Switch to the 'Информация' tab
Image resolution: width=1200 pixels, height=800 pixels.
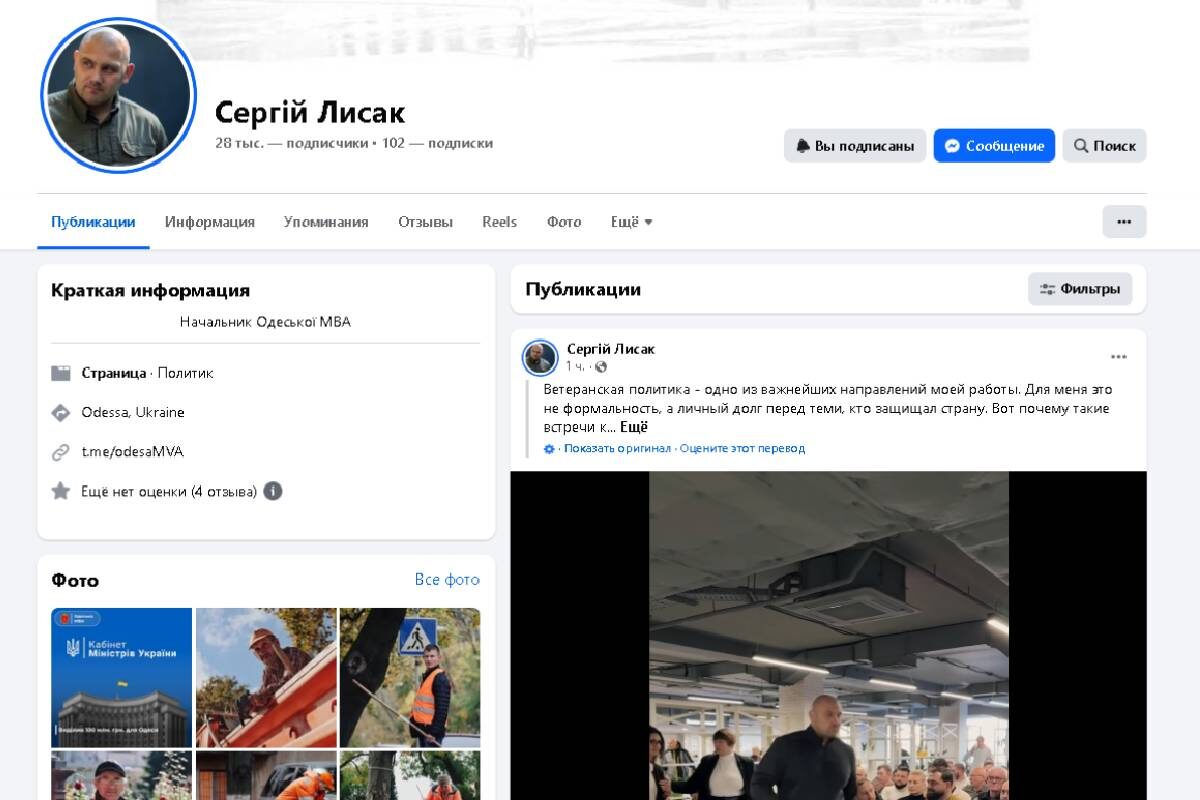click(x=210, y=222)
